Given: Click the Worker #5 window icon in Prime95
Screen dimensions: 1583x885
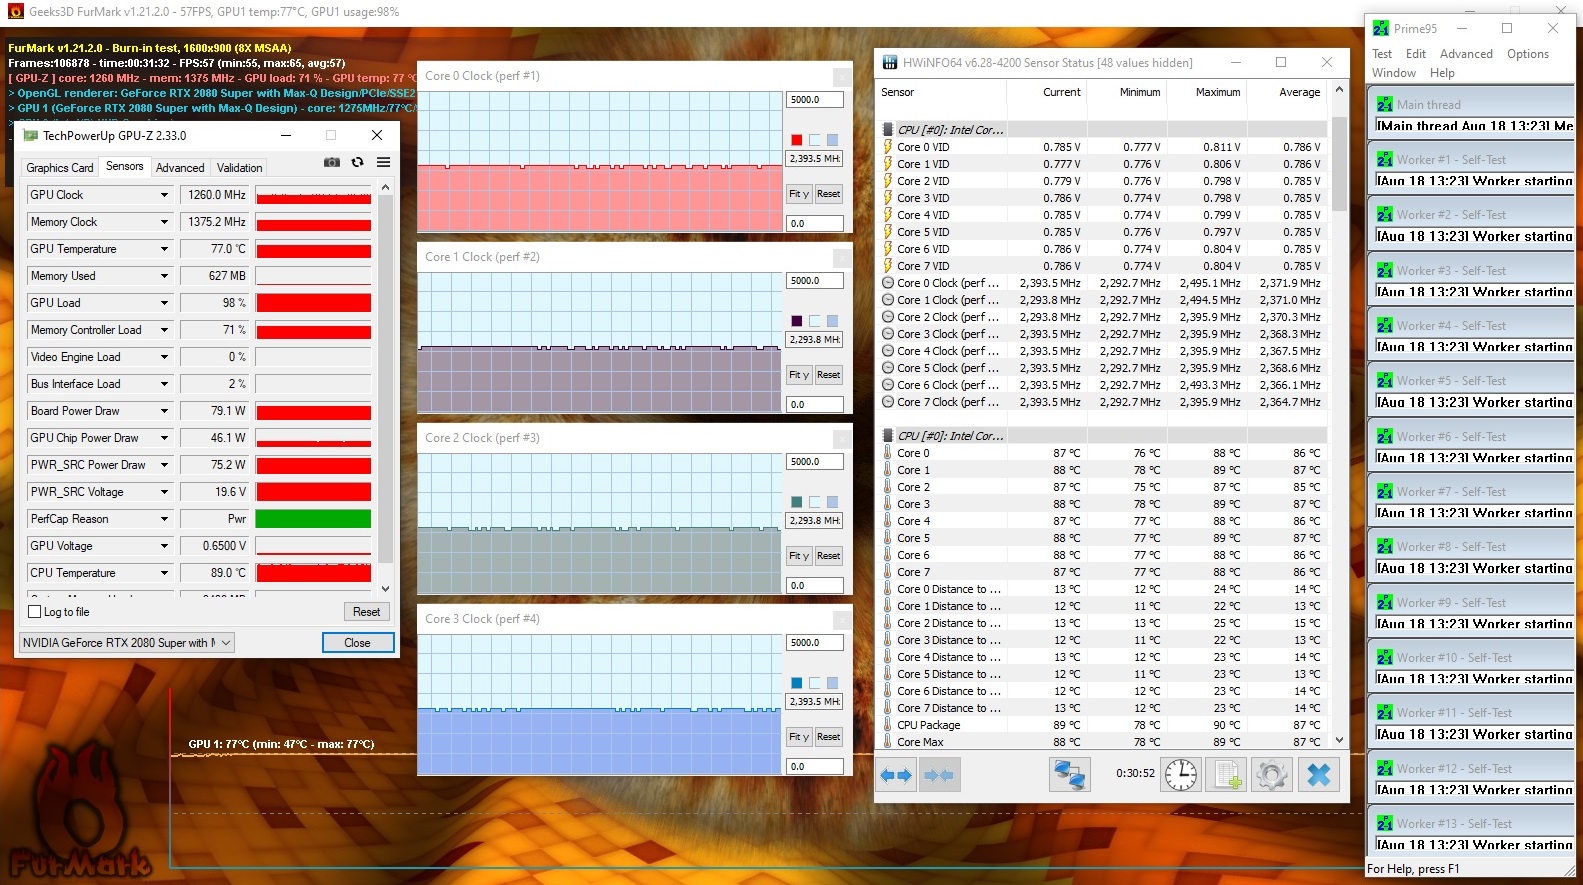Looking at the screenshot, I should coord(1385,380).
